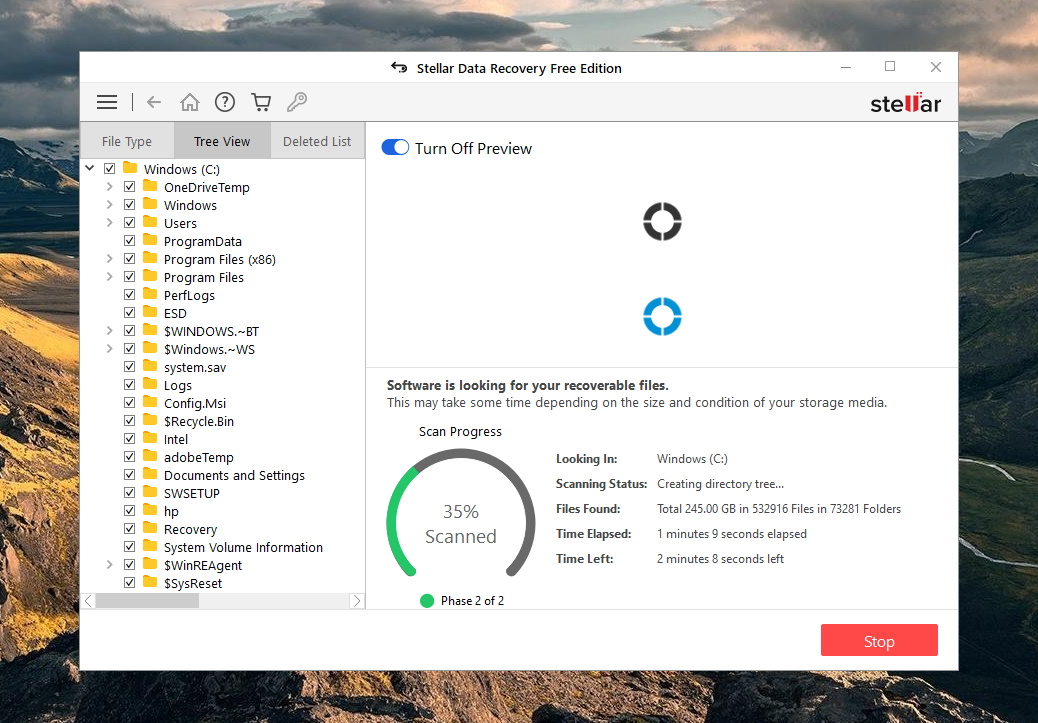Select the $SysReset folder name
Viewport: 1038px width, 723px height.
coord(193,583)
